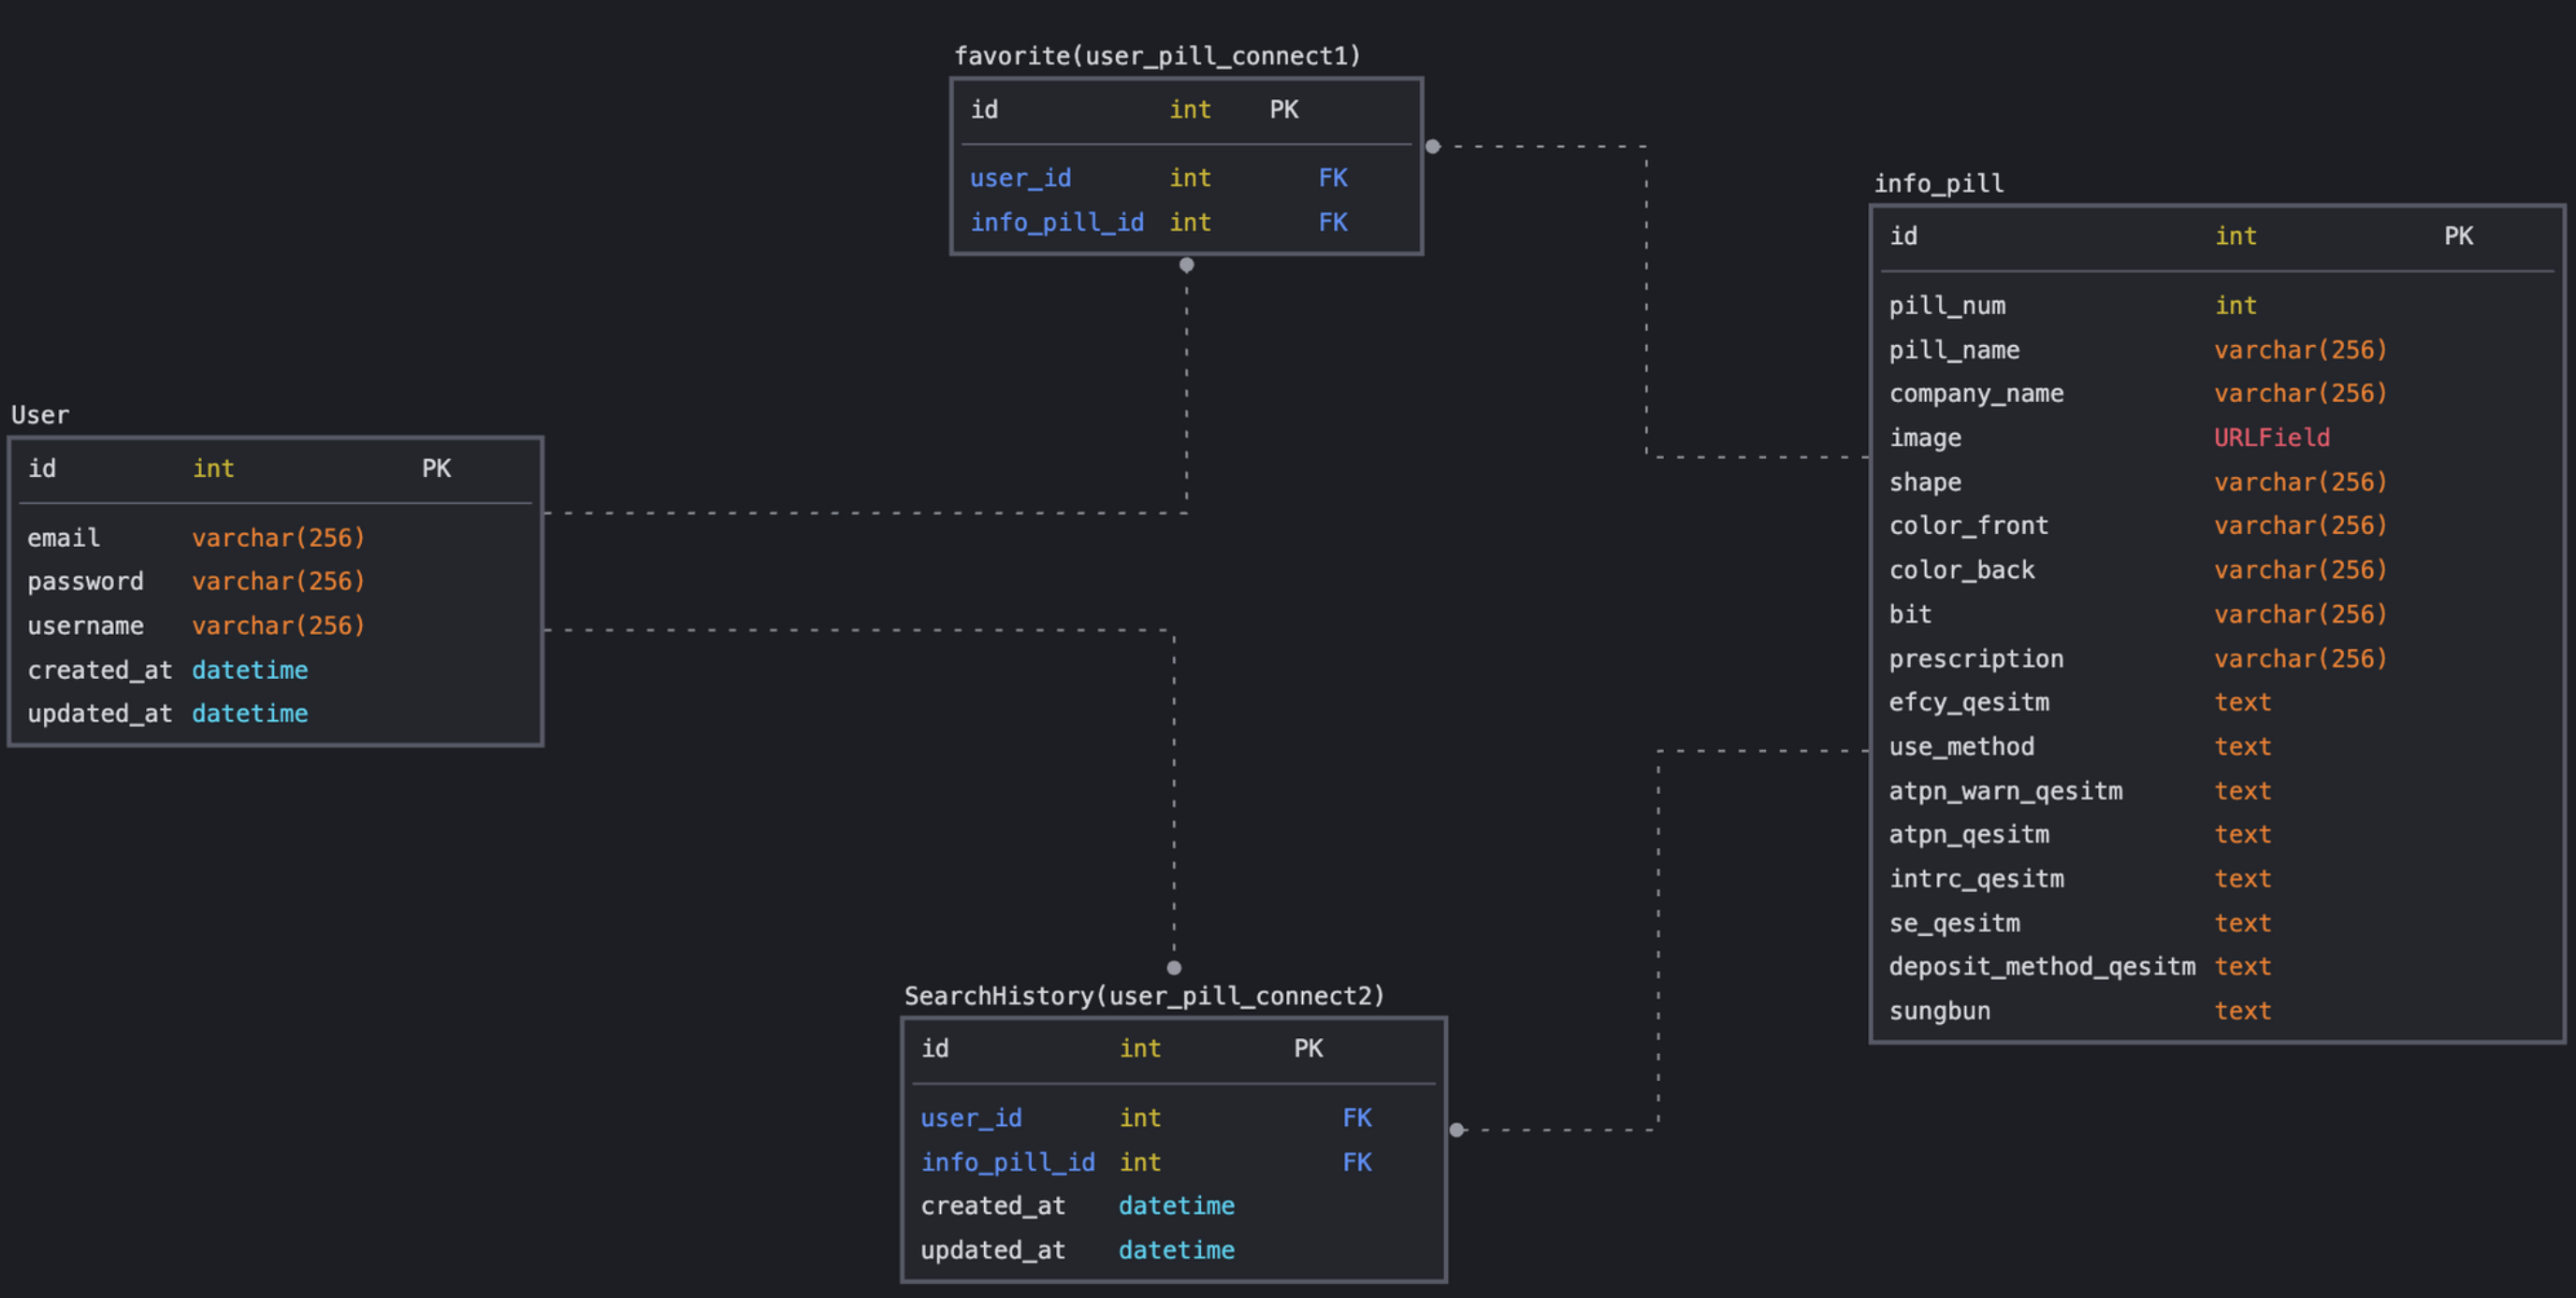Viewport: 2576px width, 1298px height.
Task: Click the email field in User table
Action: (63, 537)
